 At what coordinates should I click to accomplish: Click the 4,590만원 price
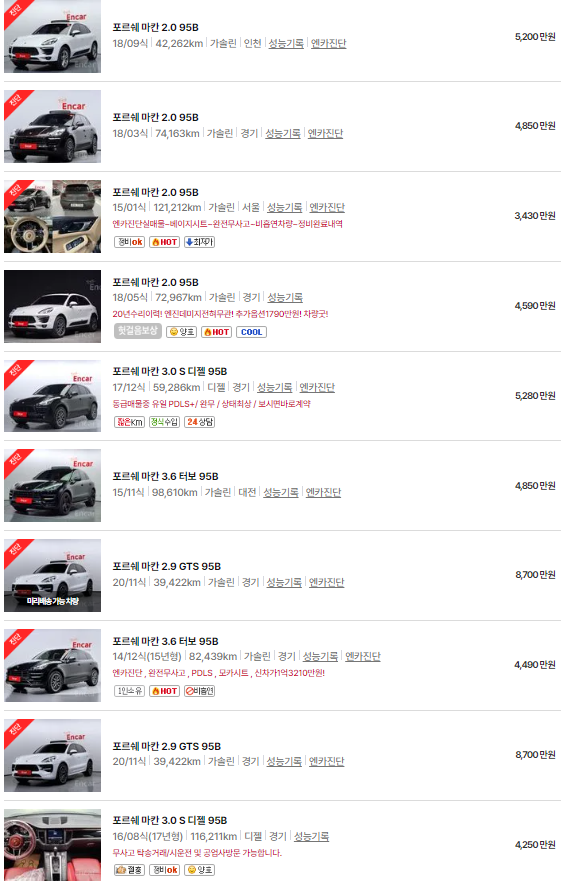click(535, 306)
